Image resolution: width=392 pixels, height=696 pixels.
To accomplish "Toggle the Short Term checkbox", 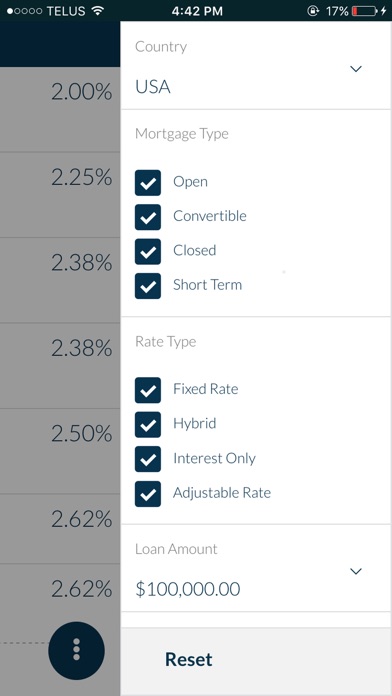I will tap(148, 286).
